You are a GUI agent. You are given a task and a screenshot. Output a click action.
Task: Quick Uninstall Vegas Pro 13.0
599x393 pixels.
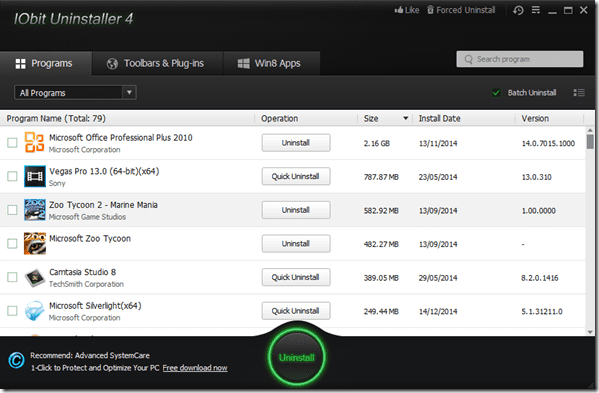(x=296, y=176)
